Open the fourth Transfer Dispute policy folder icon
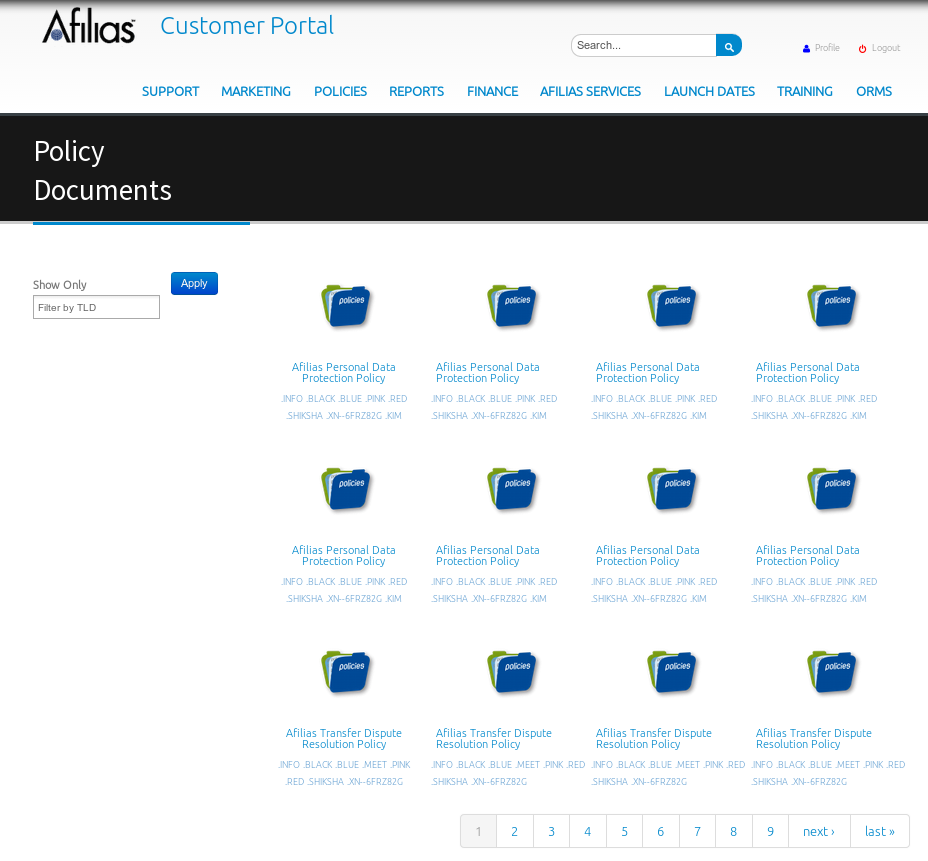 832,672
